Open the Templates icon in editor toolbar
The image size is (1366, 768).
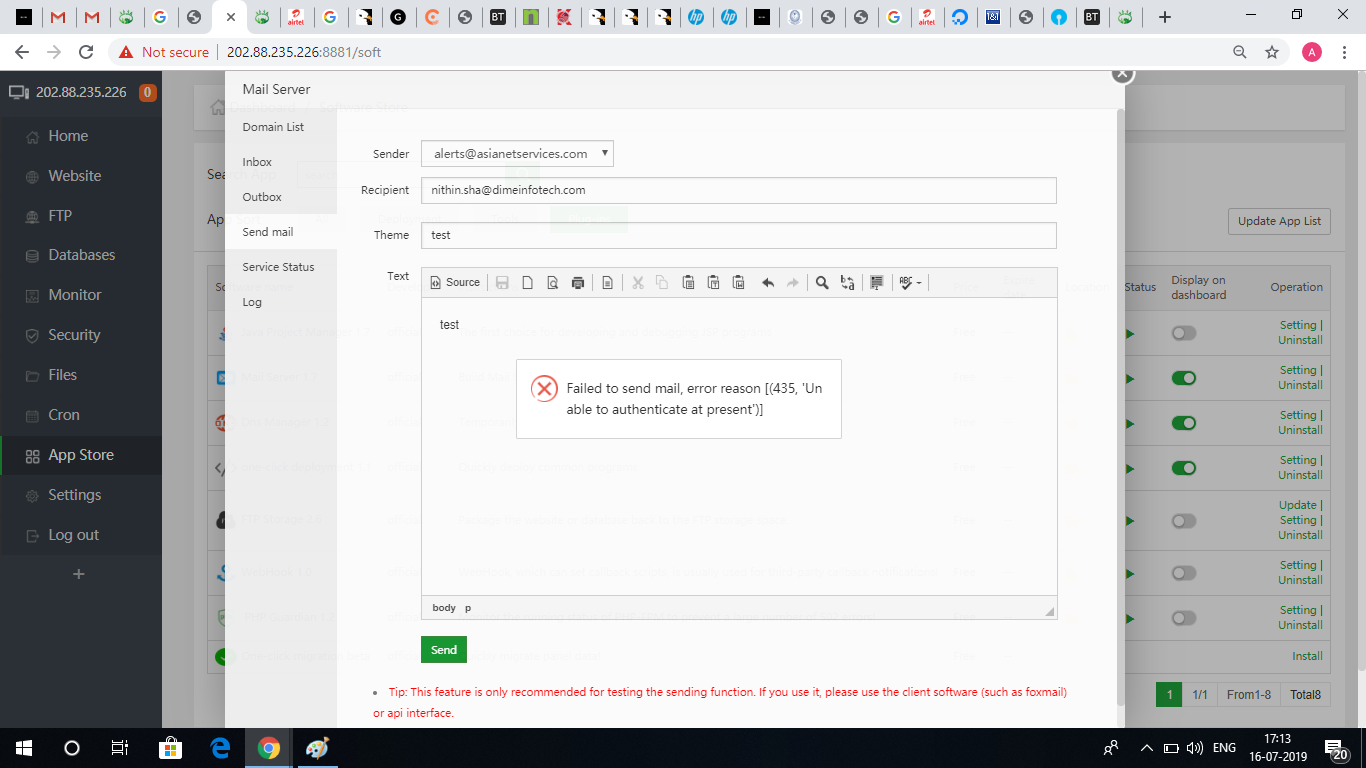[x=607, y=283]
